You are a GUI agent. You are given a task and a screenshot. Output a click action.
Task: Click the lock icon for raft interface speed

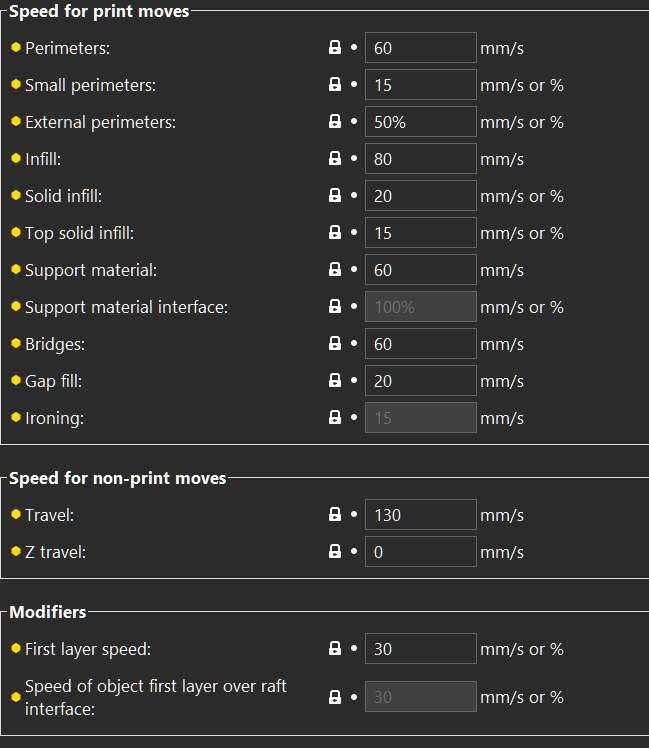(335, 697)
